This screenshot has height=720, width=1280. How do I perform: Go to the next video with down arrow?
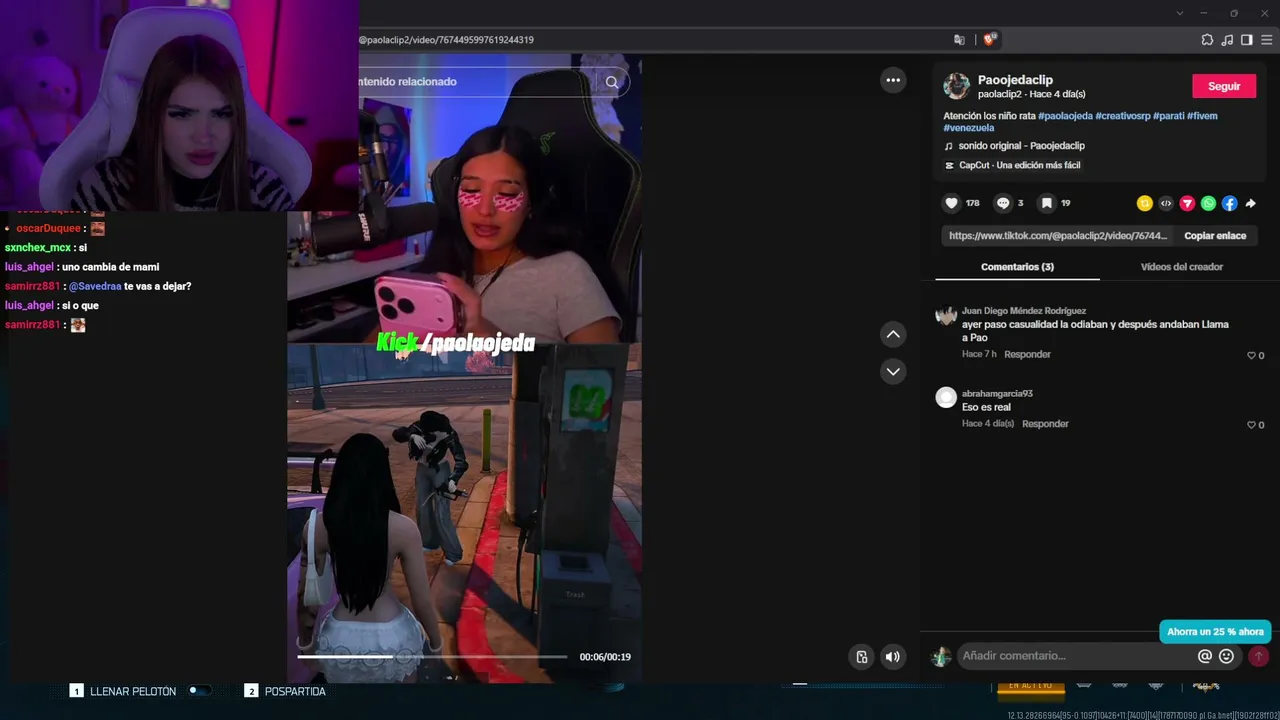(893, 371)
